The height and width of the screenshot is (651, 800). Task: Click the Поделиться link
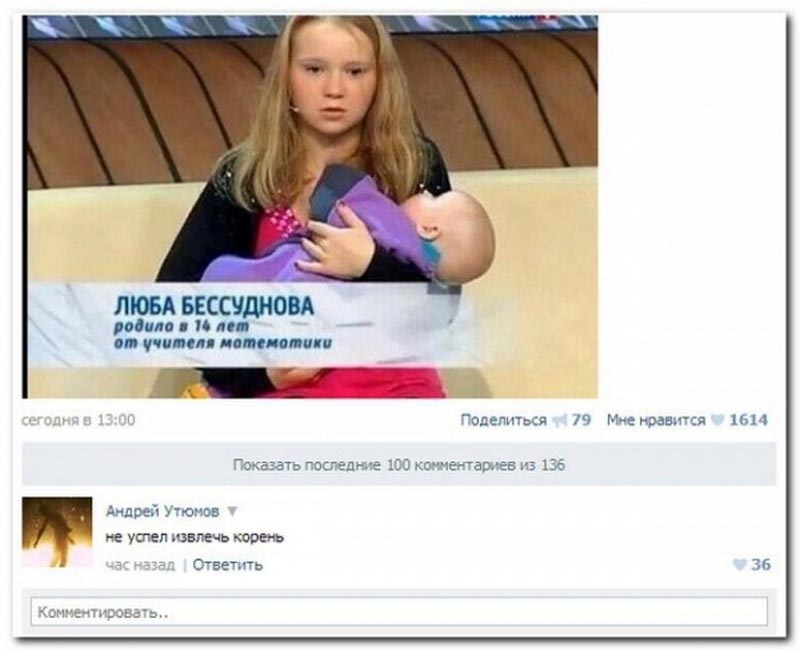(x=503, y=420)
